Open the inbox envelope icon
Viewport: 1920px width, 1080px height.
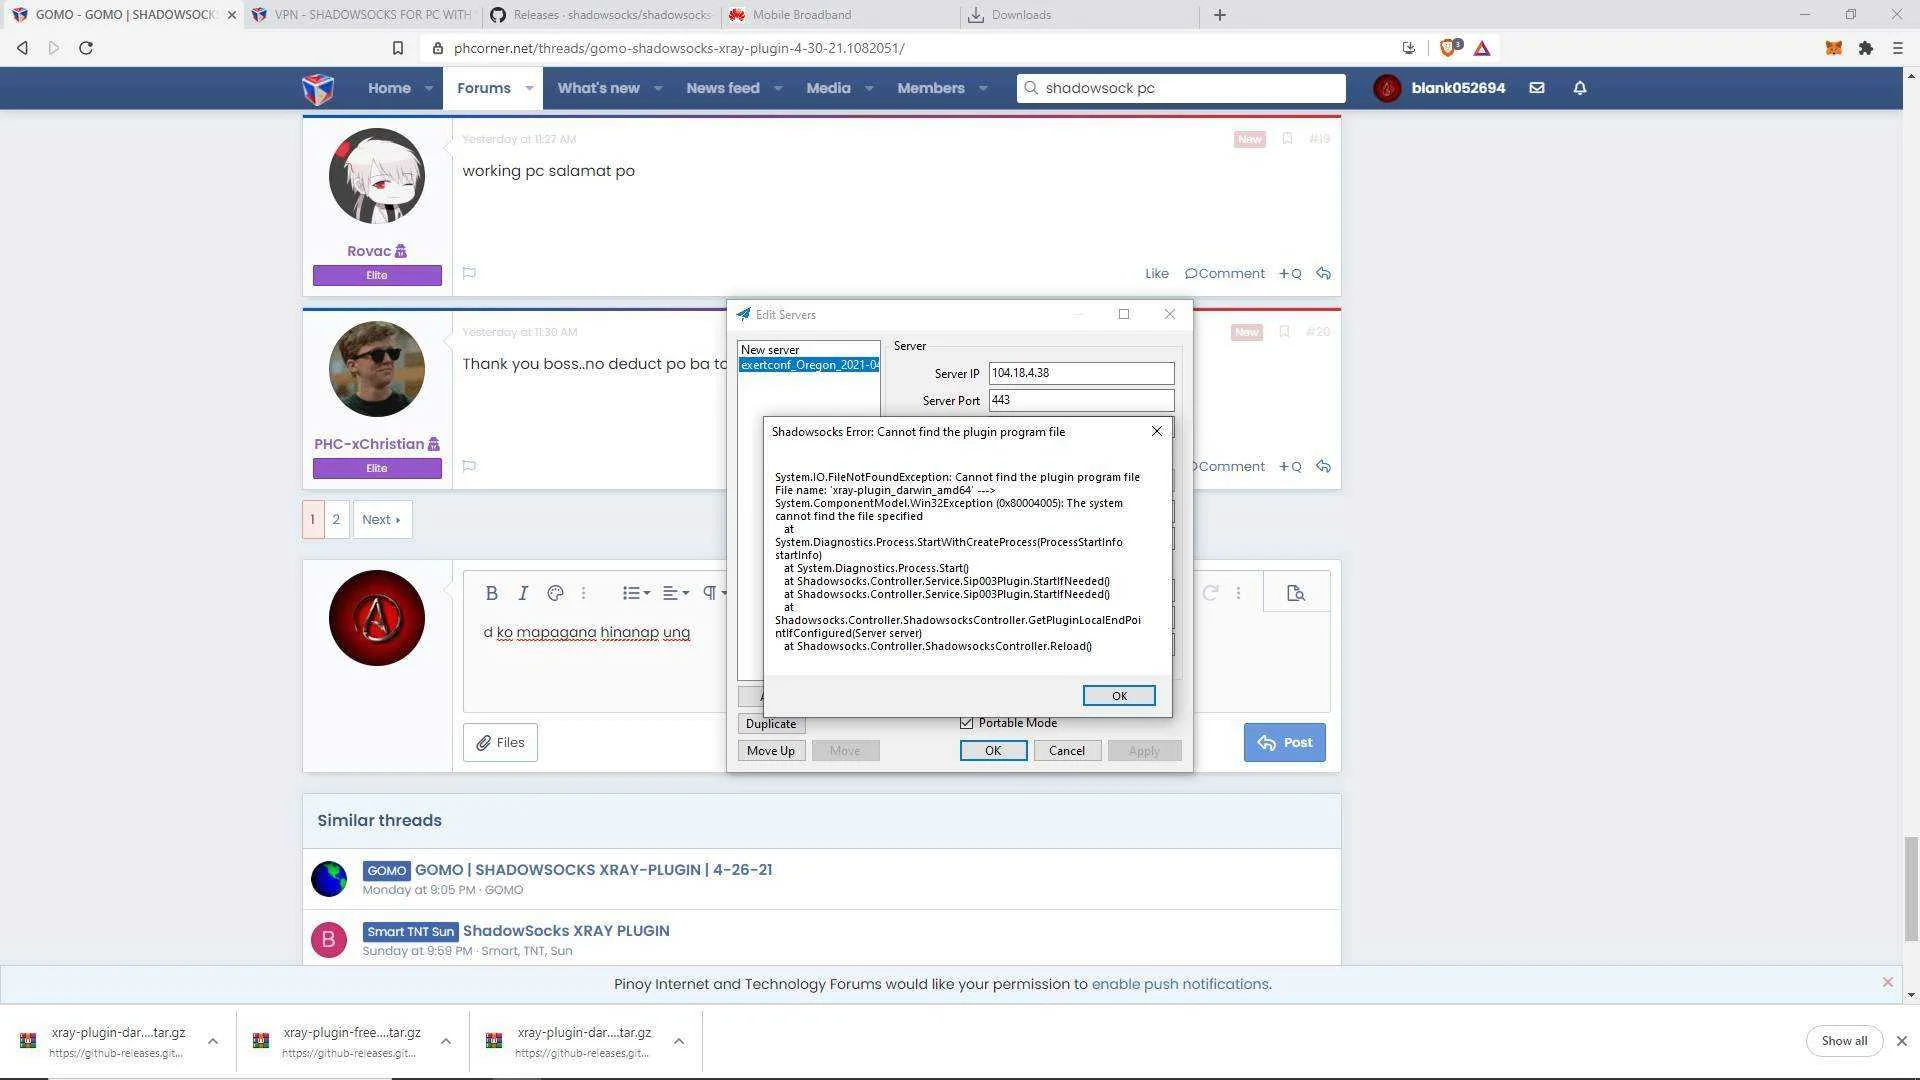pos(1537,88)
